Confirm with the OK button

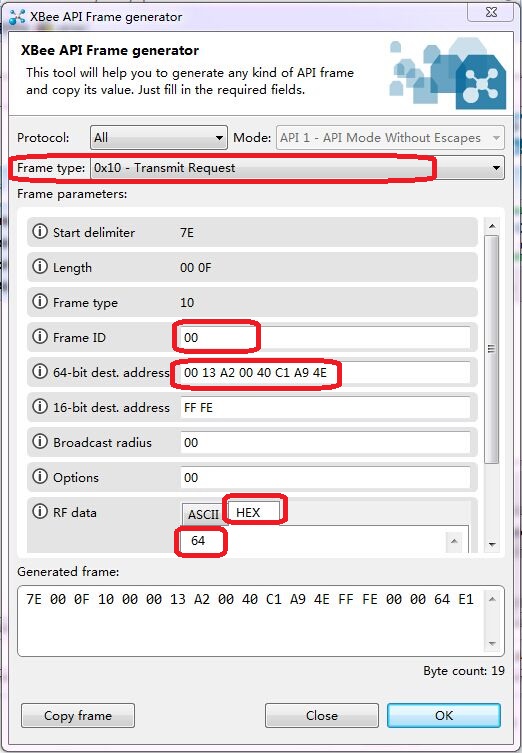click(x=444, y=716)
